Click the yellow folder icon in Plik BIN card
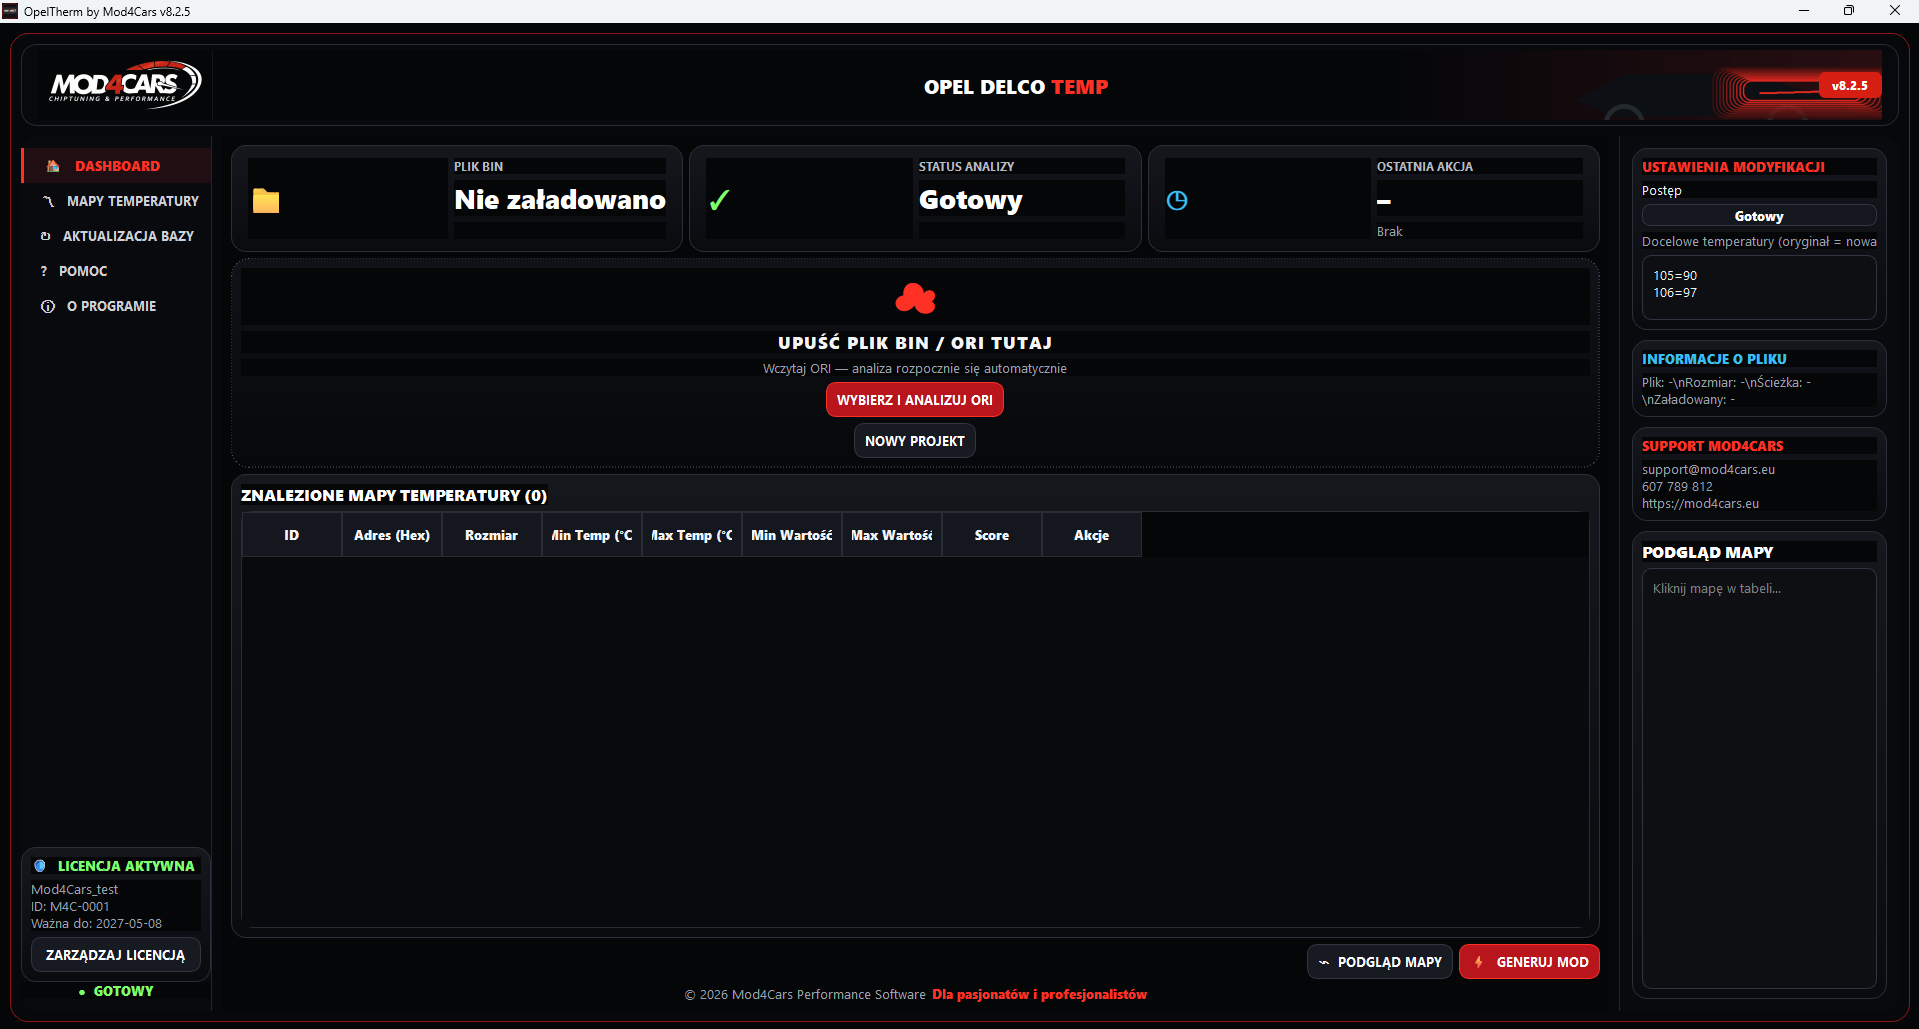 (x=266, y=201)
